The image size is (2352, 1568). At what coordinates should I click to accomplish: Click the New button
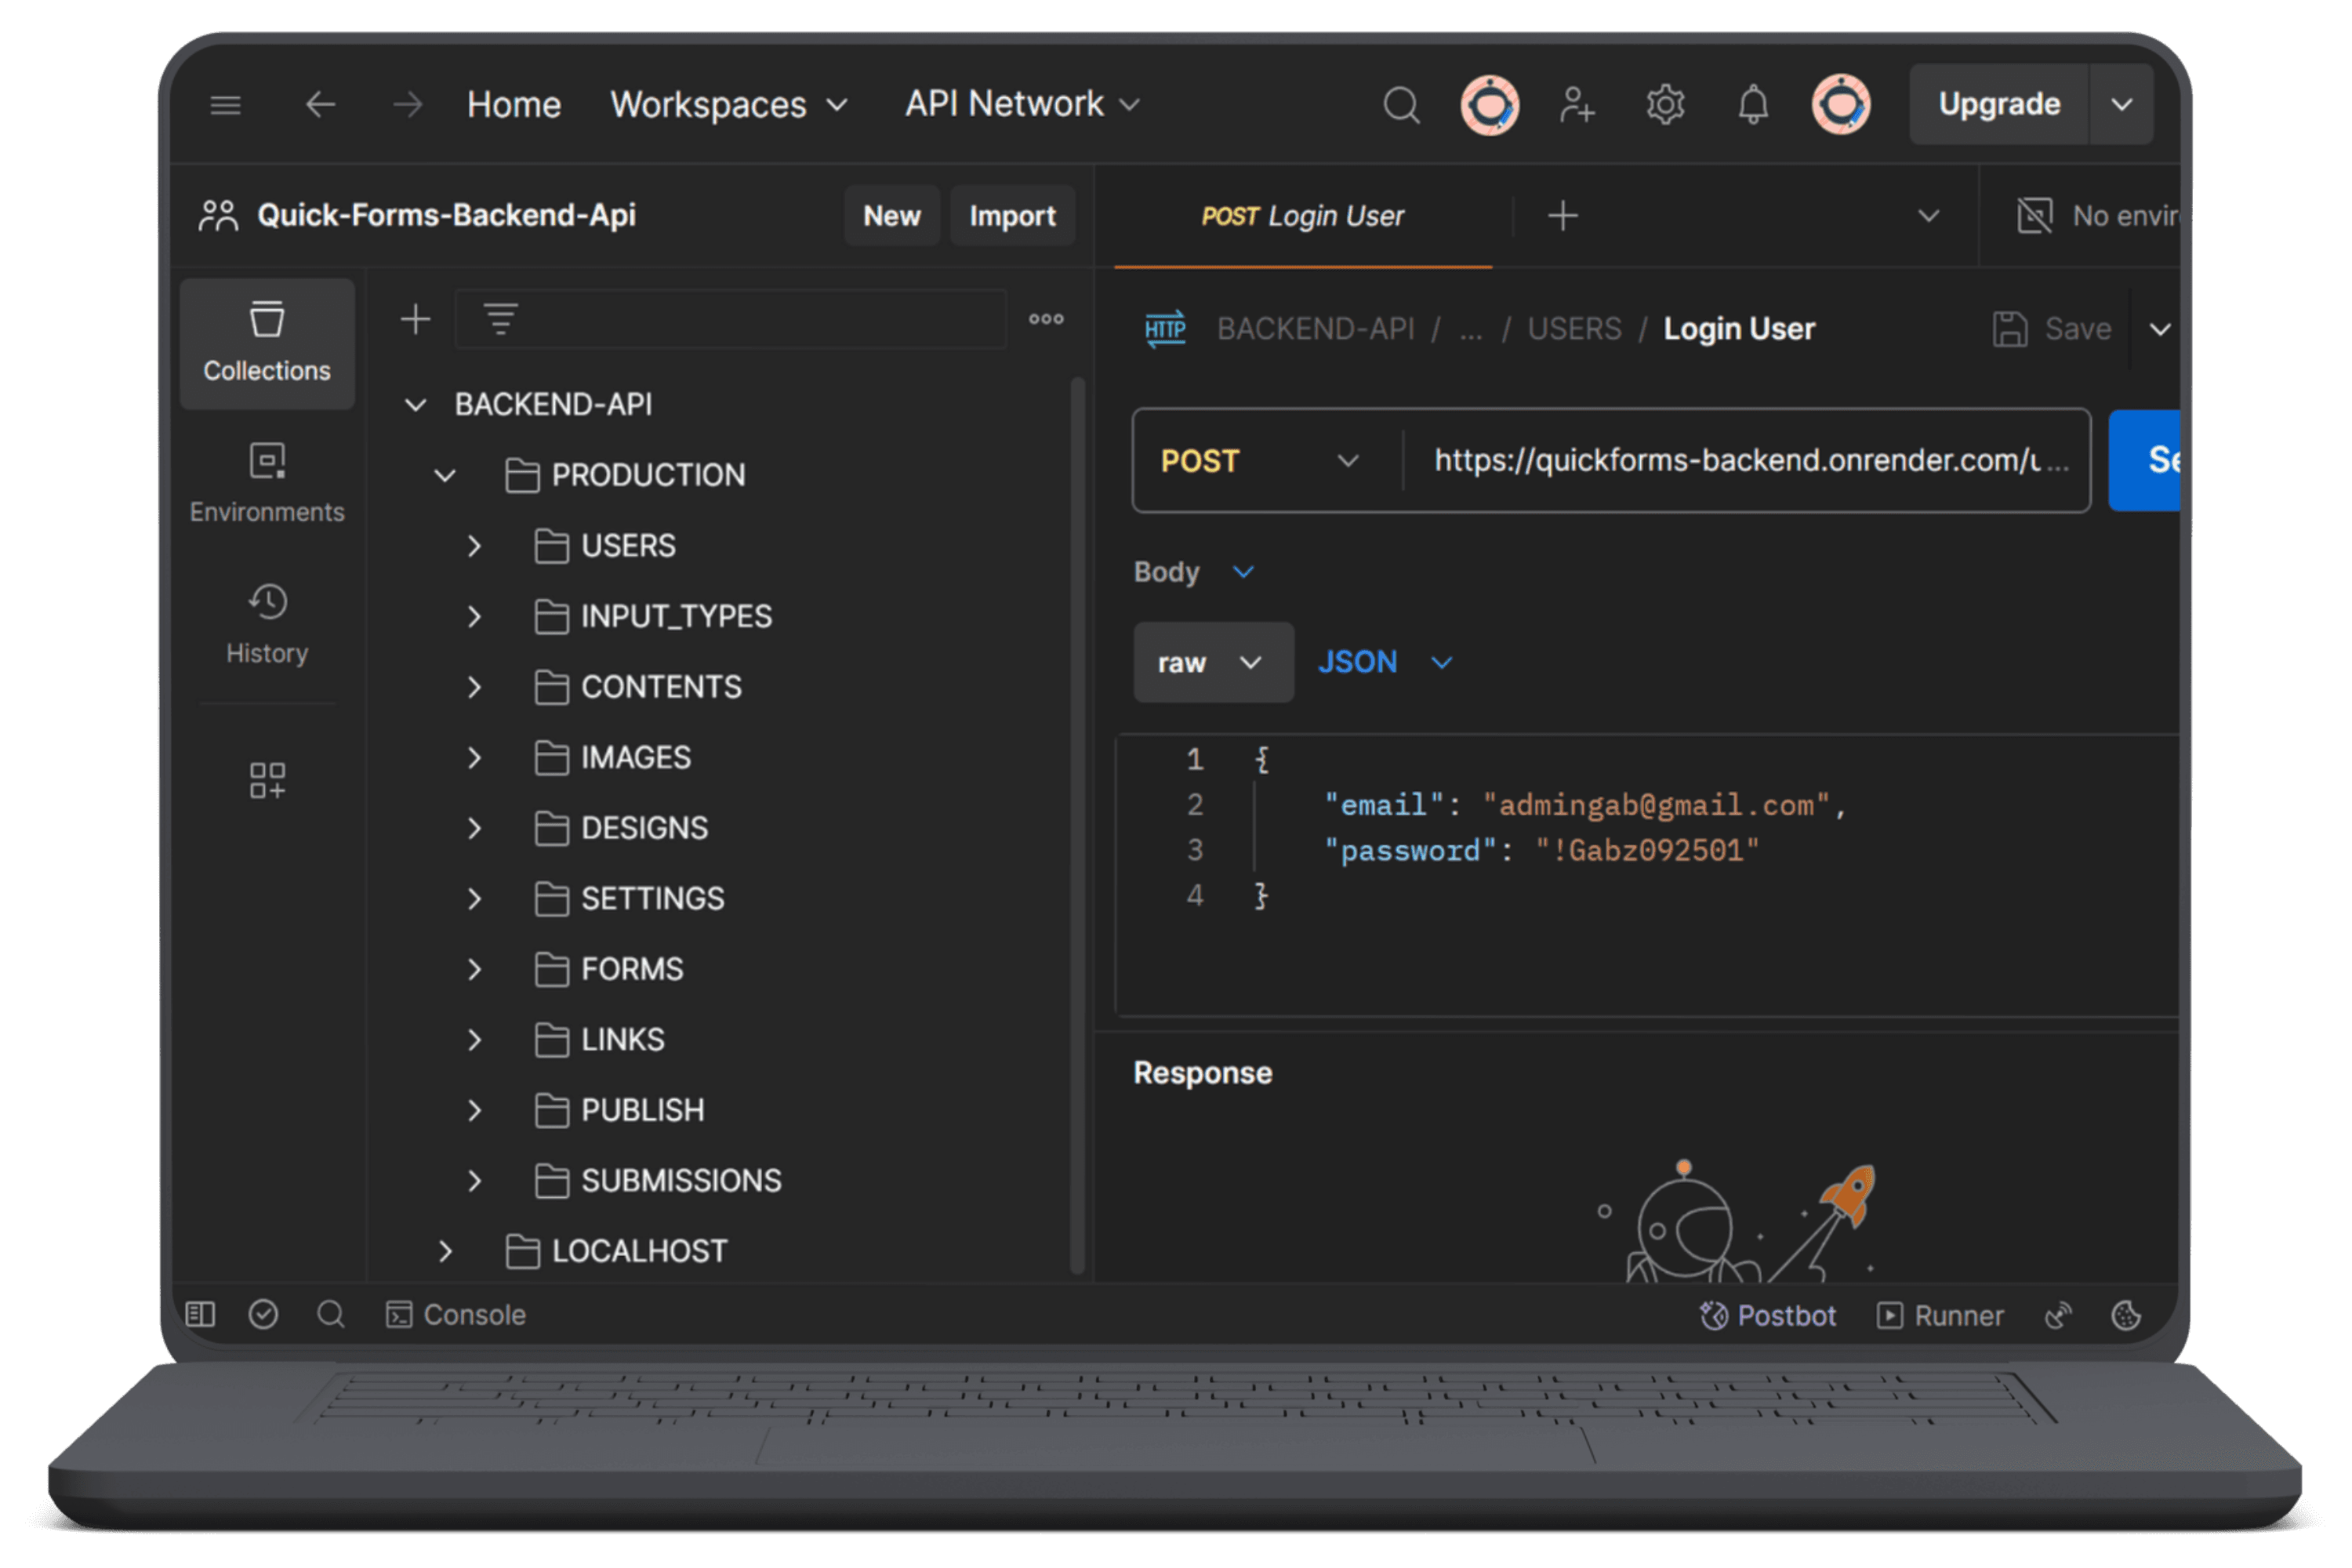tap(891, 216)
